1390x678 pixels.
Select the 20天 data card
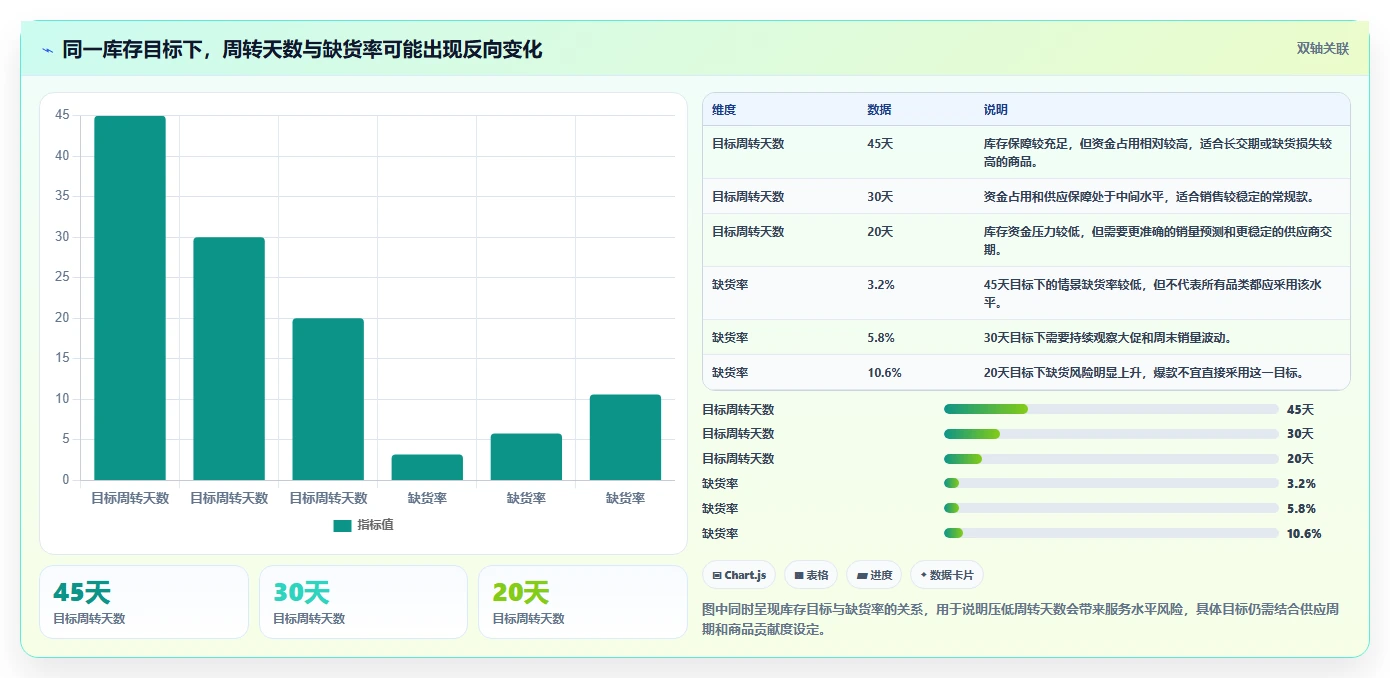[x=583, y=602]
